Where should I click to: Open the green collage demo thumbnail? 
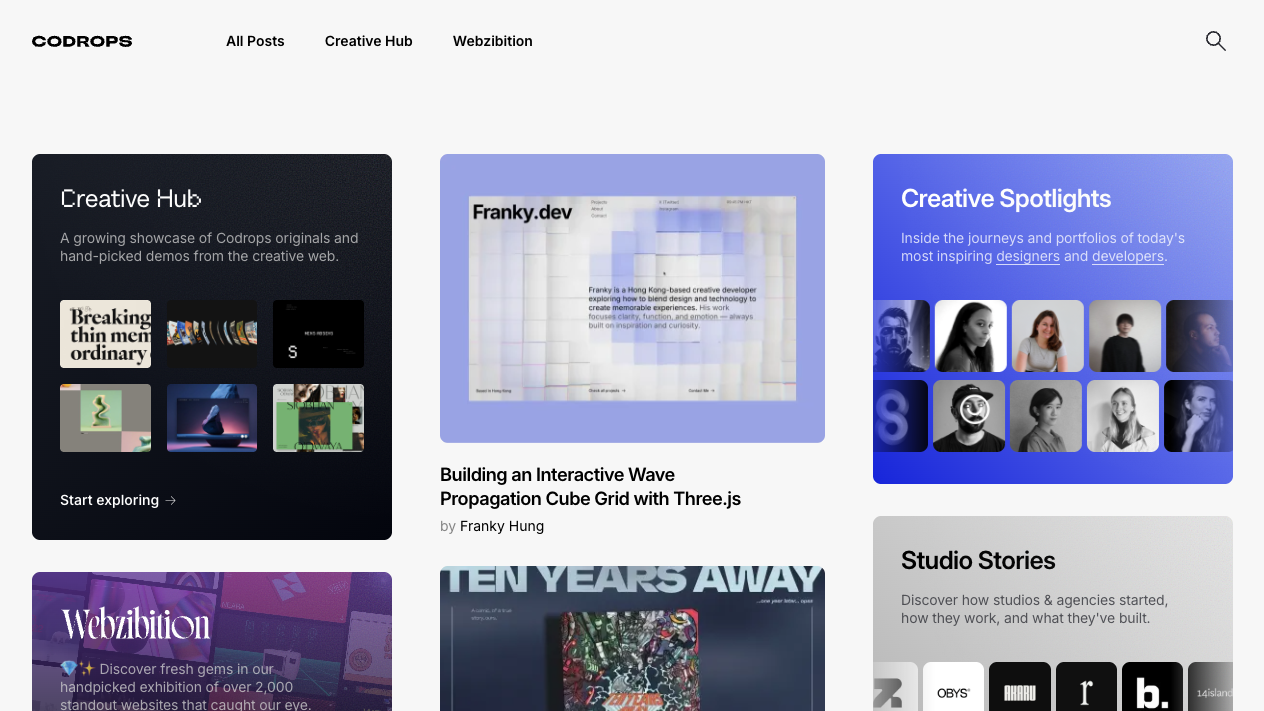pos(318,418)
